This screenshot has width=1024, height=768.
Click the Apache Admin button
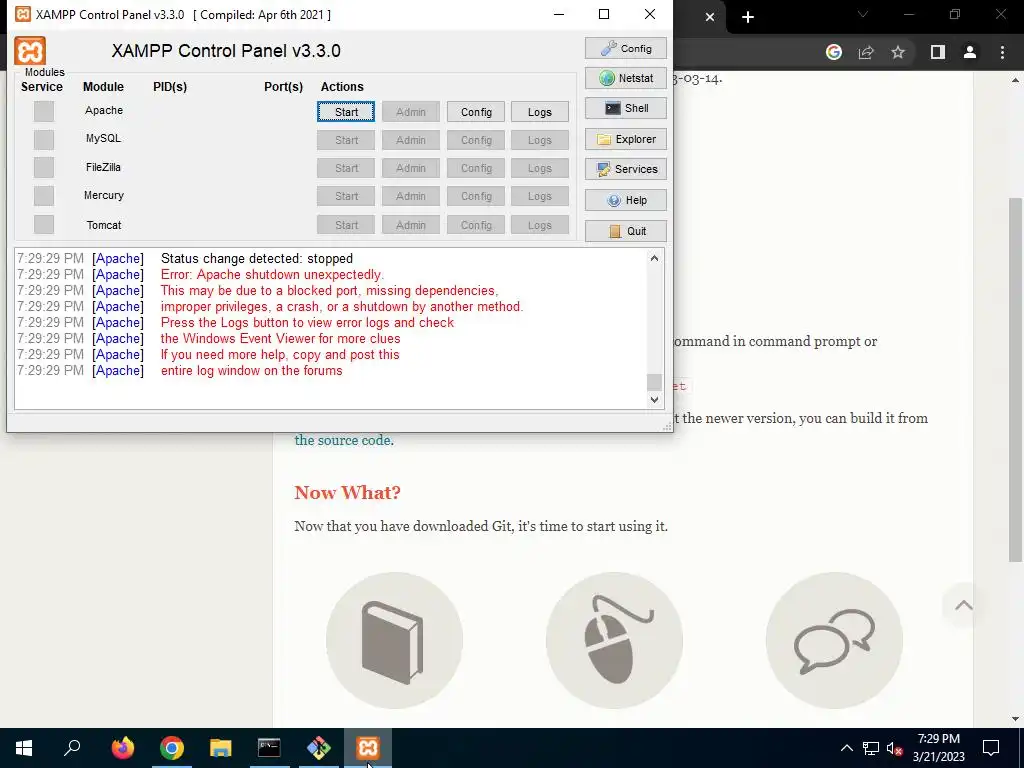pos(411,112)
